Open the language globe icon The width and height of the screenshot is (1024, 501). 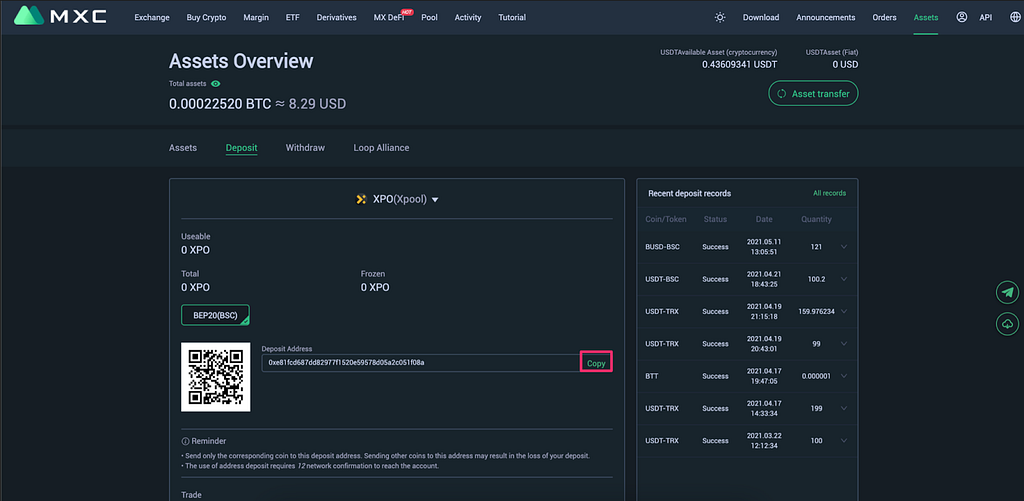tap(1014, 18)
